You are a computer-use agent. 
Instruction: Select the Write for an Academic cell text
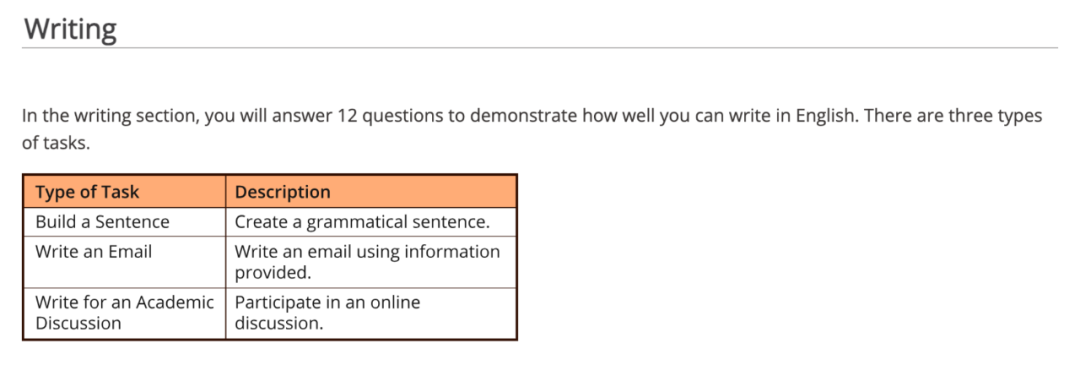coord(125,302)
